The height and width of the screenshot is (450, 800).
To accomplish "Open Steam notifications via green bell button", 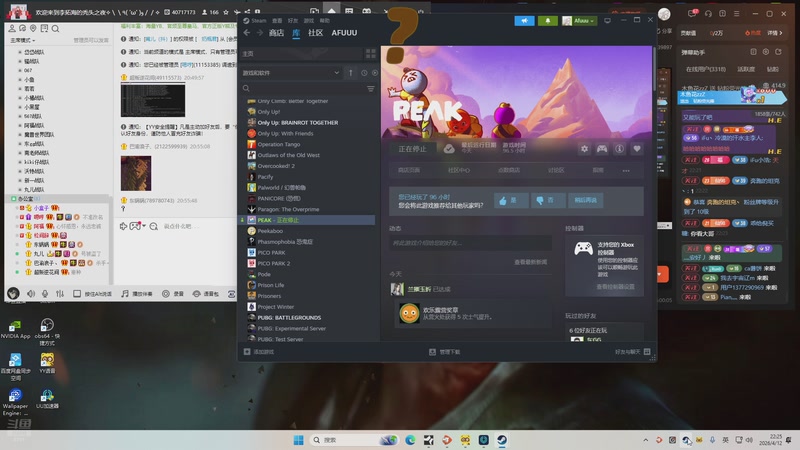I will [548, 20].
